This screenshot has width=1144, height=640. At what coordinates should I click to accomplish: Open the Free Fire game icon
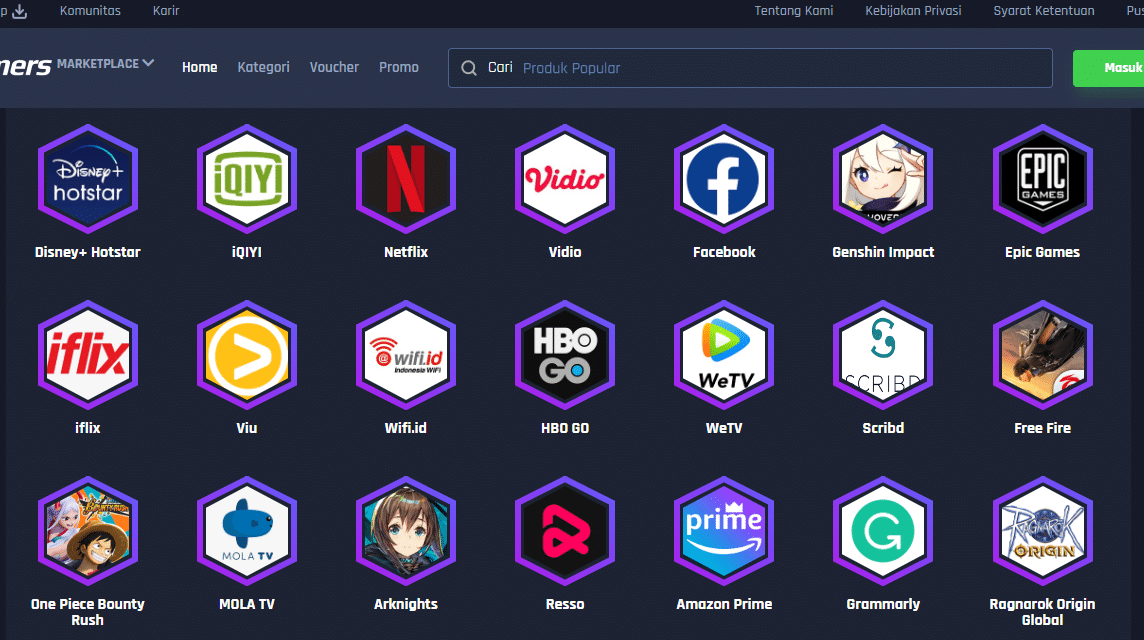[x=1043, y=355]
